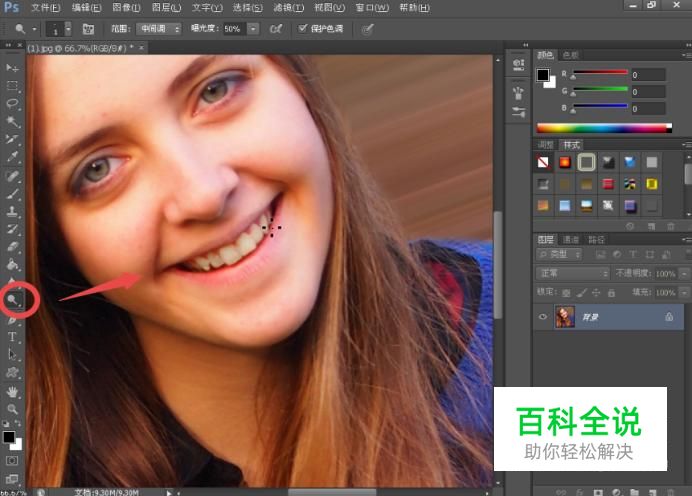This screenshot has width=692, height=496.
Task: Click the 背景 layer thumbnail
Action: tap(565, 317)
